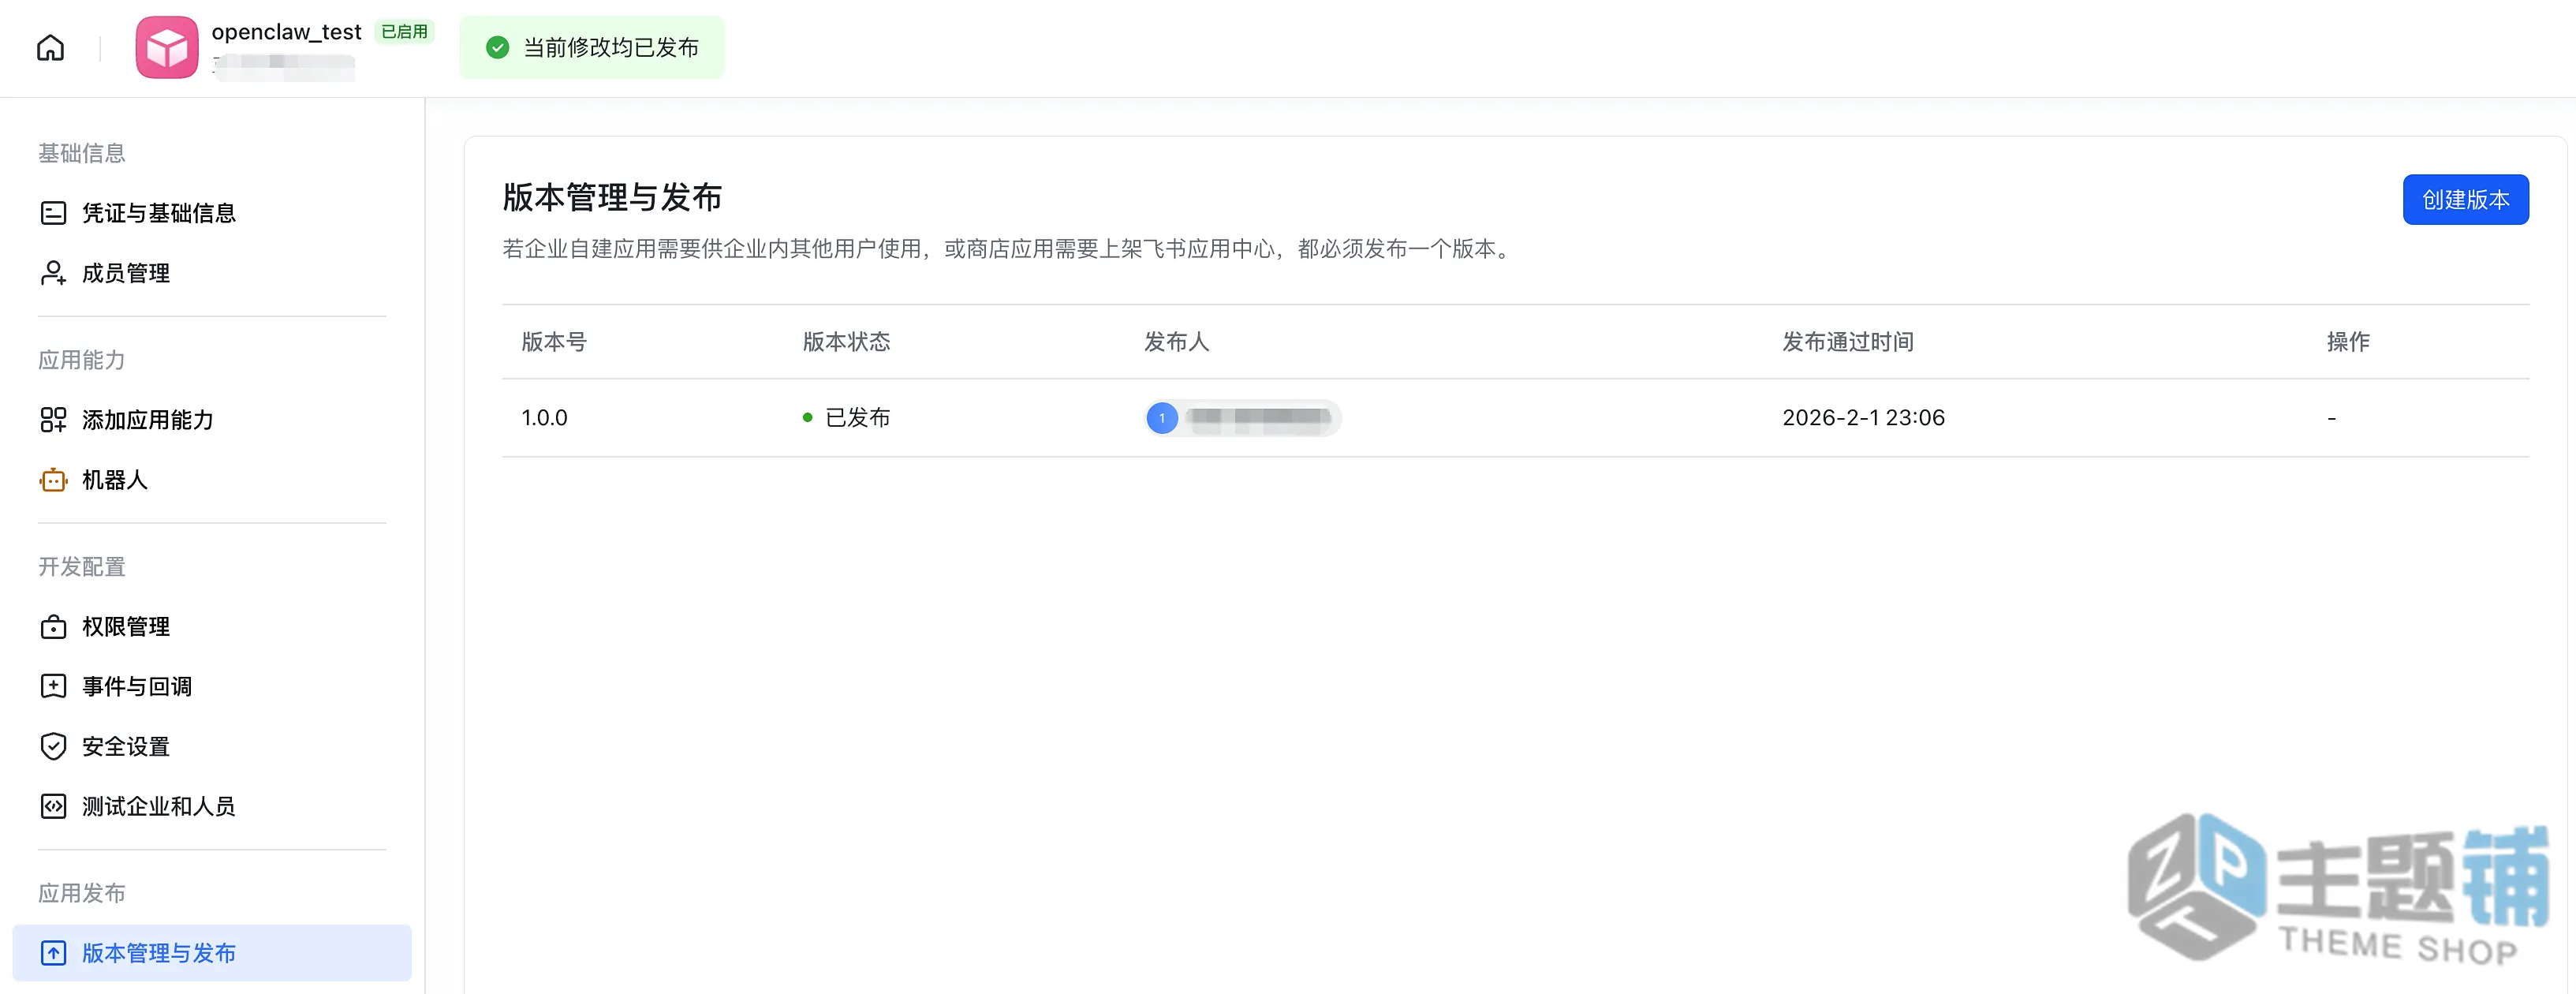Click the 版本号 column header
2576x994 pixels.
point(554,342)
